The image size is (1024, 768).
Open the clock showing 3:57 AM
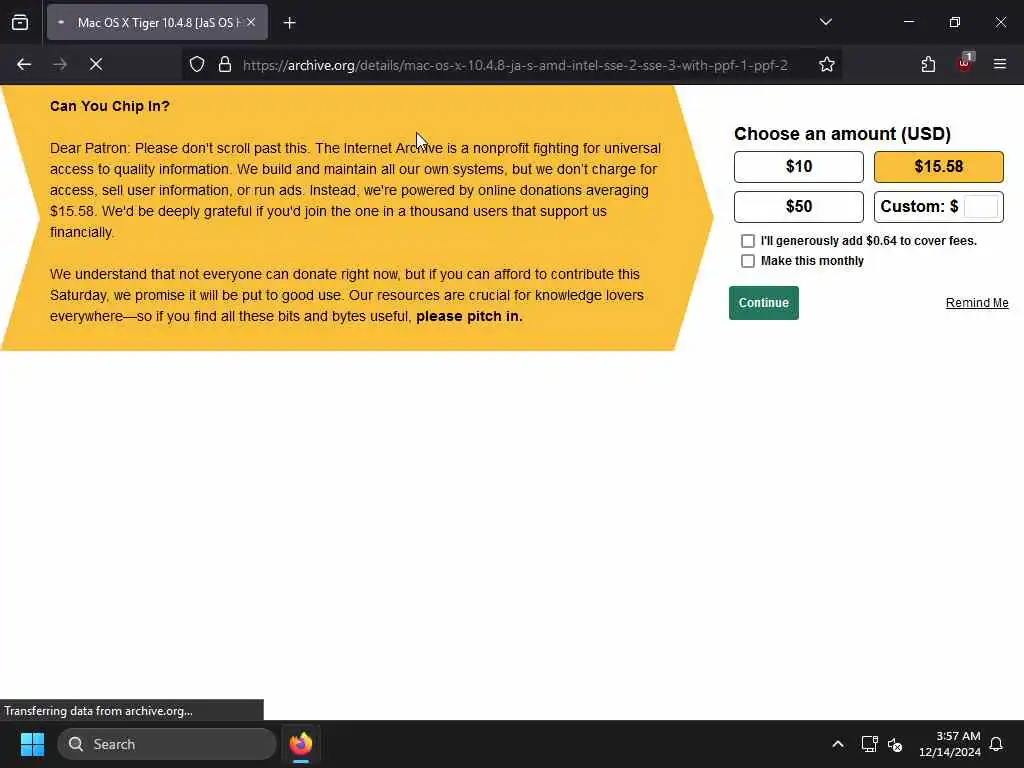(950, 744)
